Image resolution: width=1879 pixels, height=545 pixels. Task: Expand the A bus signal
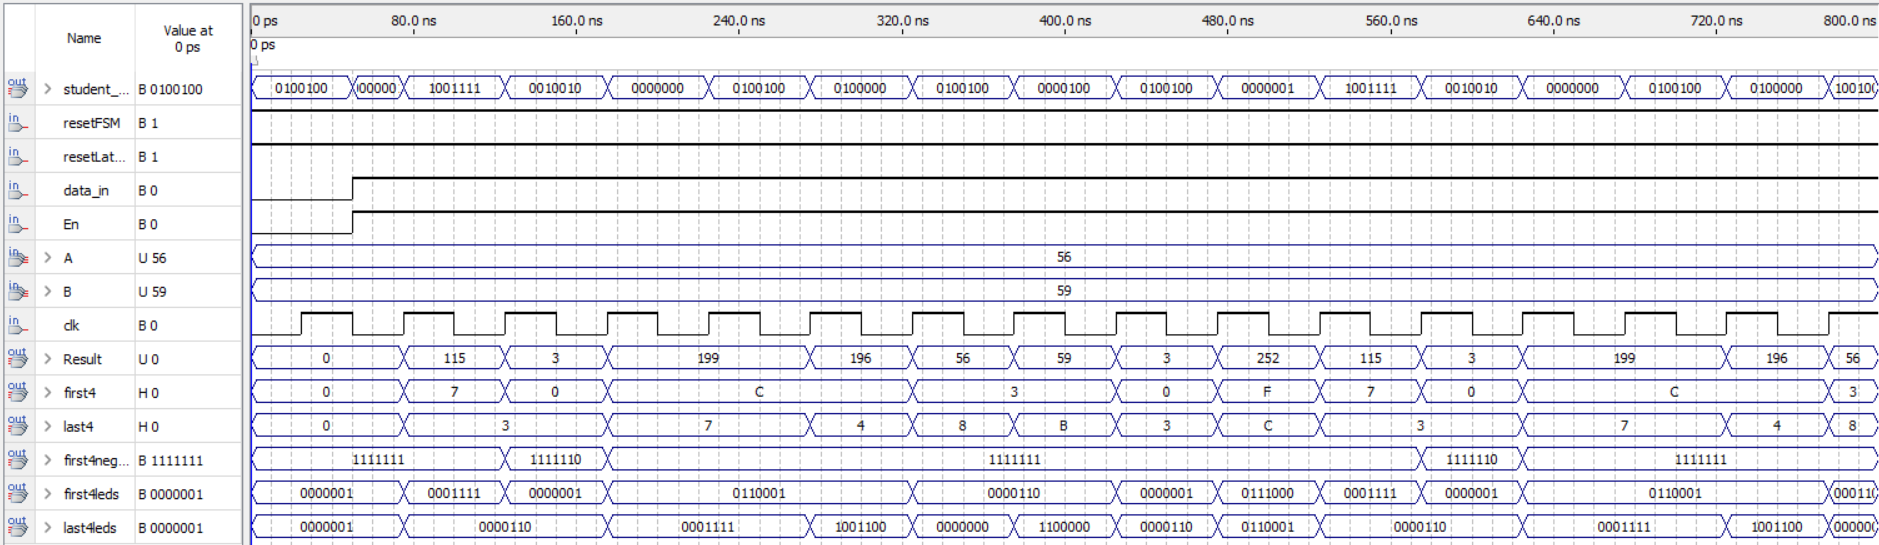[47, 258]
